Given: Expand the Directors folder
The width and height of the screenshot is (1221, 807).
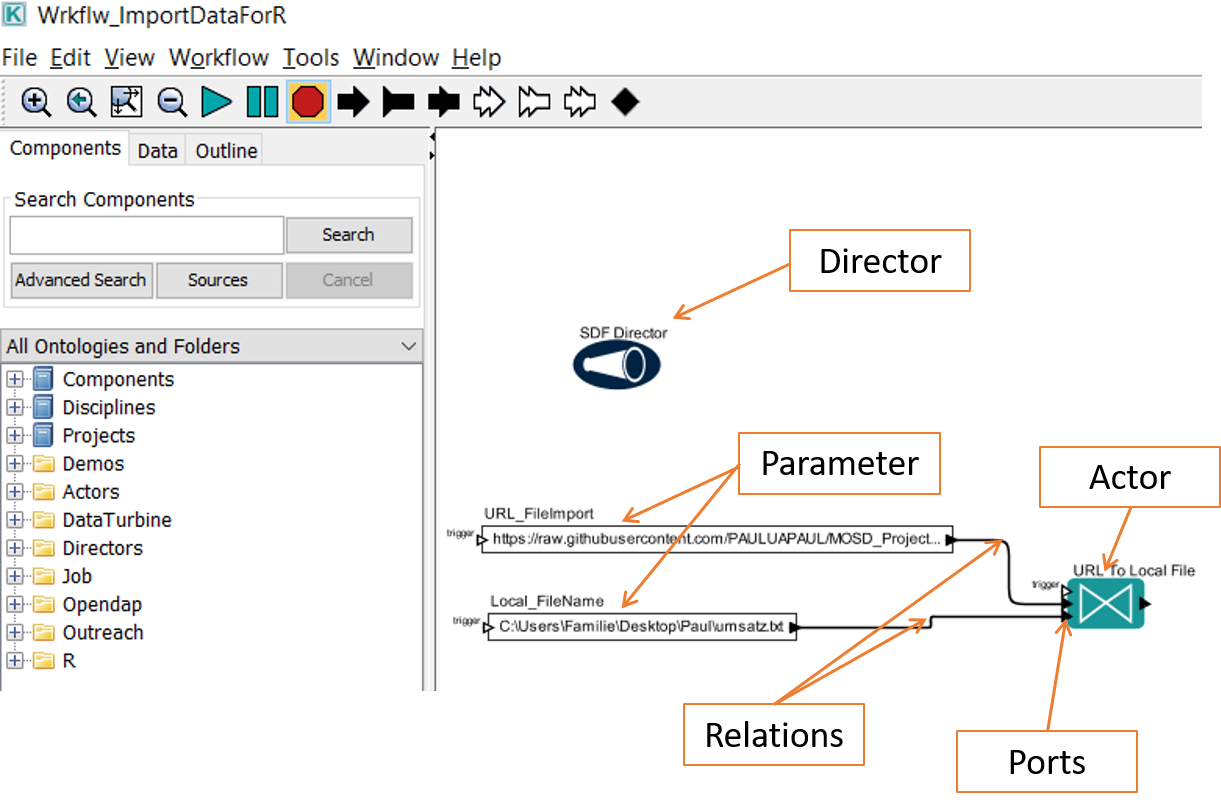Looking at the screenshot, I should point(15,548).
